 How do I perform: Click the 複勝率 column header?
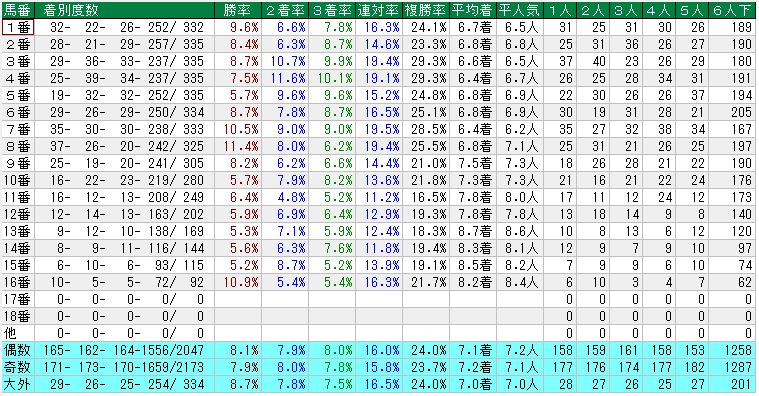coord(425,10)
